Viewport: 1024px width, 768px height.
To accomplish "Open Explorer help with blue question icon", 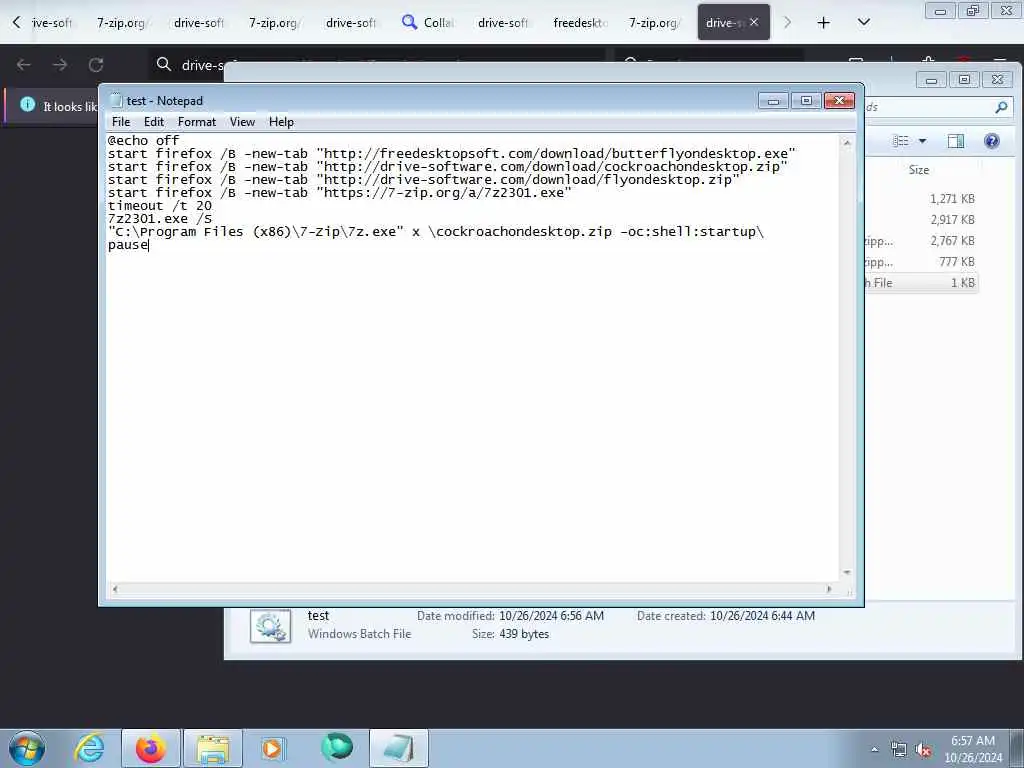I will click(x=991, y=141).
